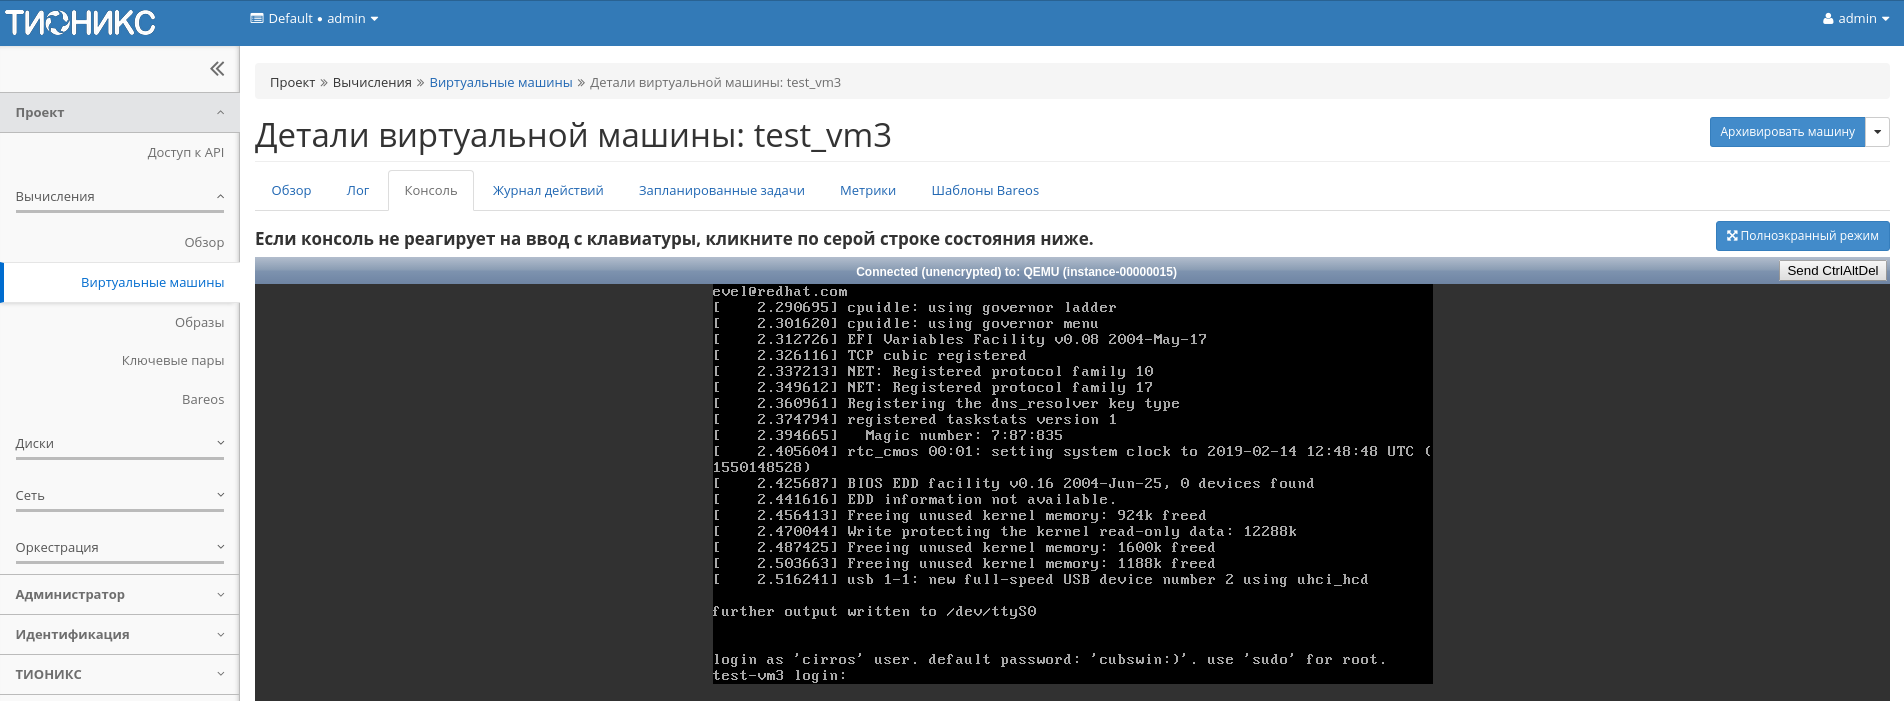
Task: Switch to Запланированные задачи tab
Action: click(721, 190)
